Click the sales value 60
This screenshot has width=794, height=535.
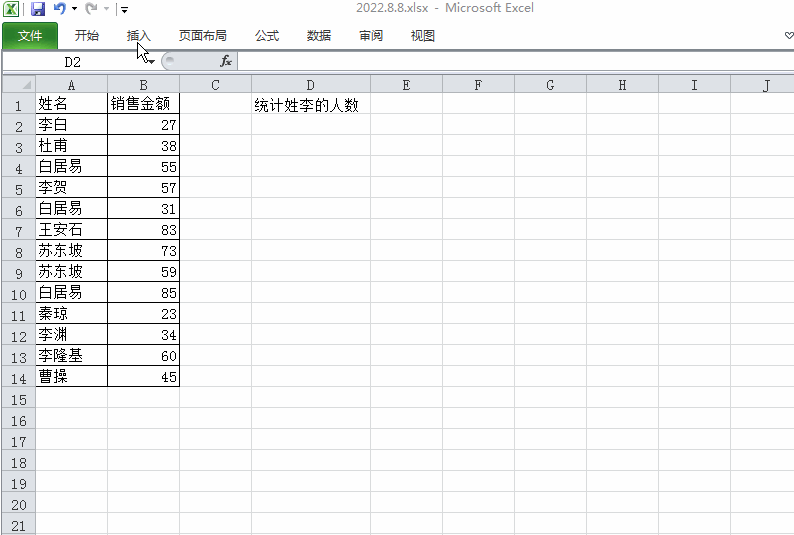click(x=143, y=356)
